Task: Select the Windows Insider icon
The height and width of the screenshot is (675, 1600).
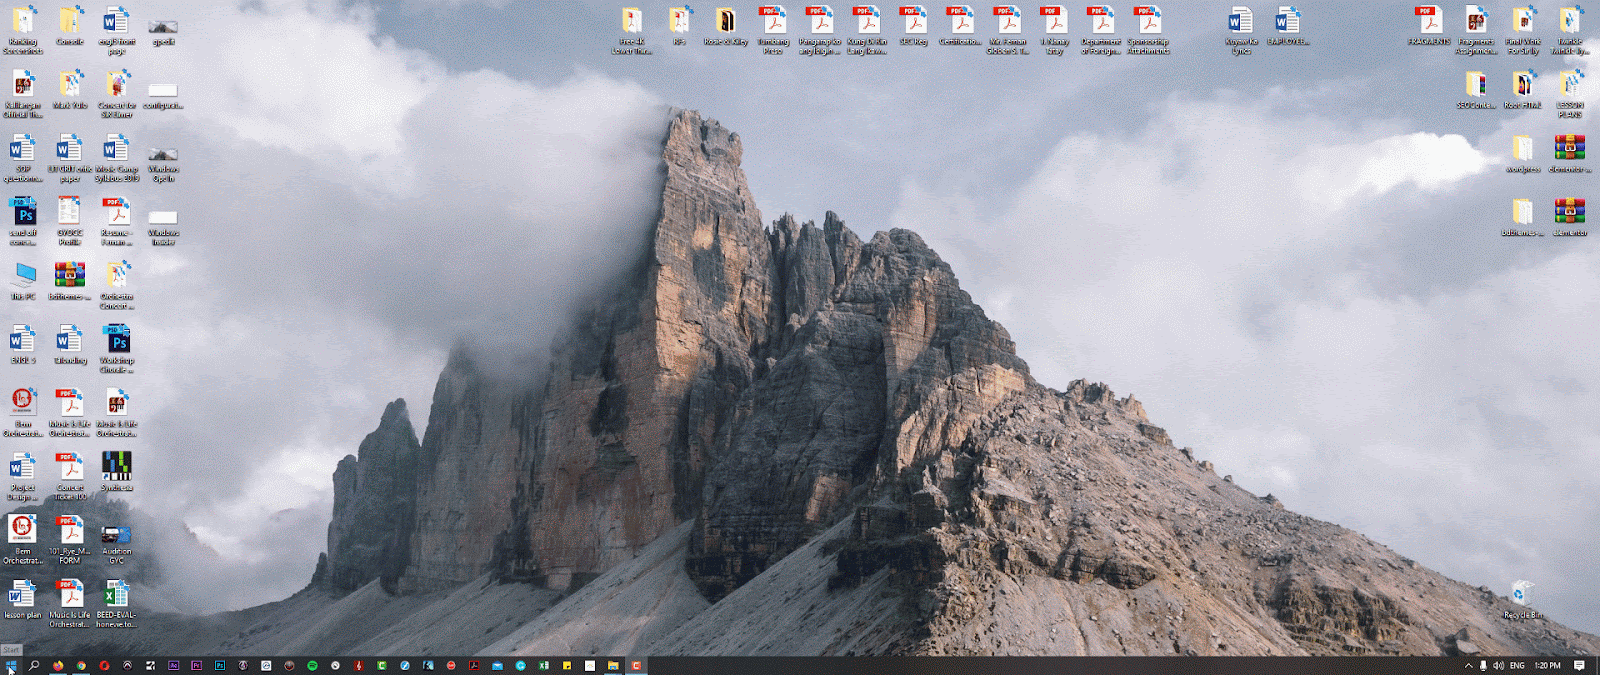Action: [x=163, y=227]
